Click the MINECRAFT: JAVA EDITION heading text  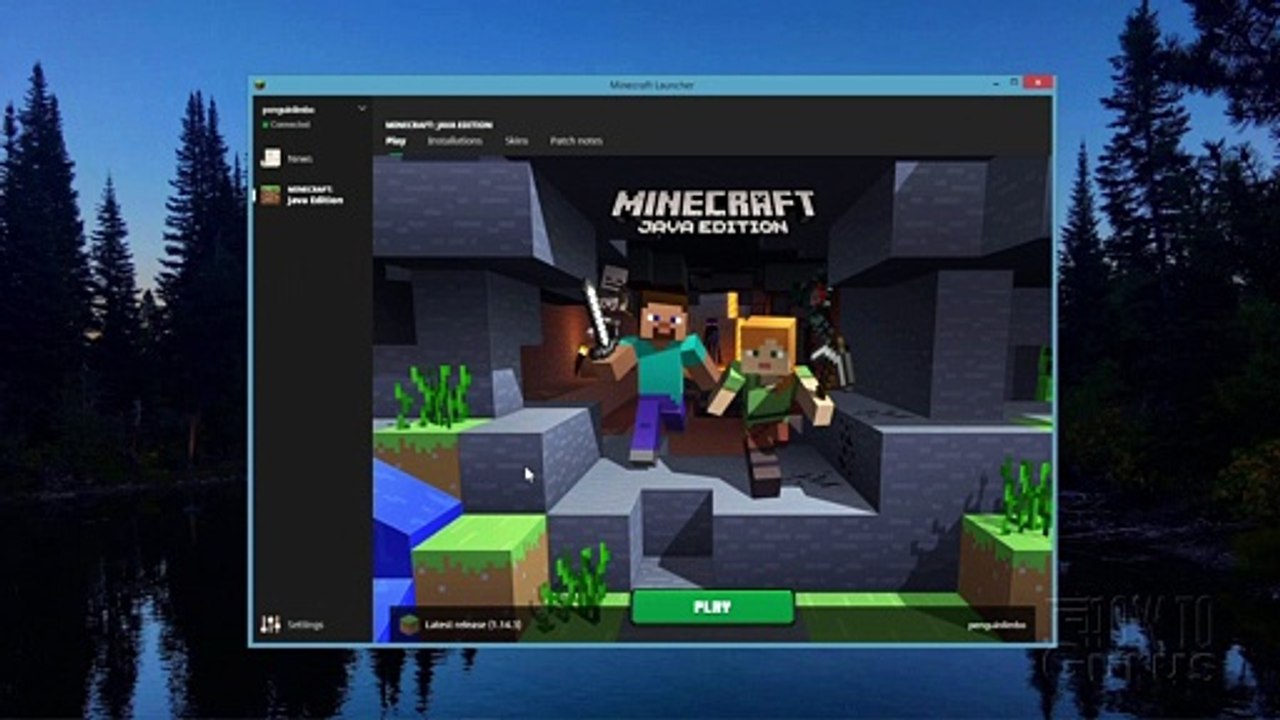point(438,125)
